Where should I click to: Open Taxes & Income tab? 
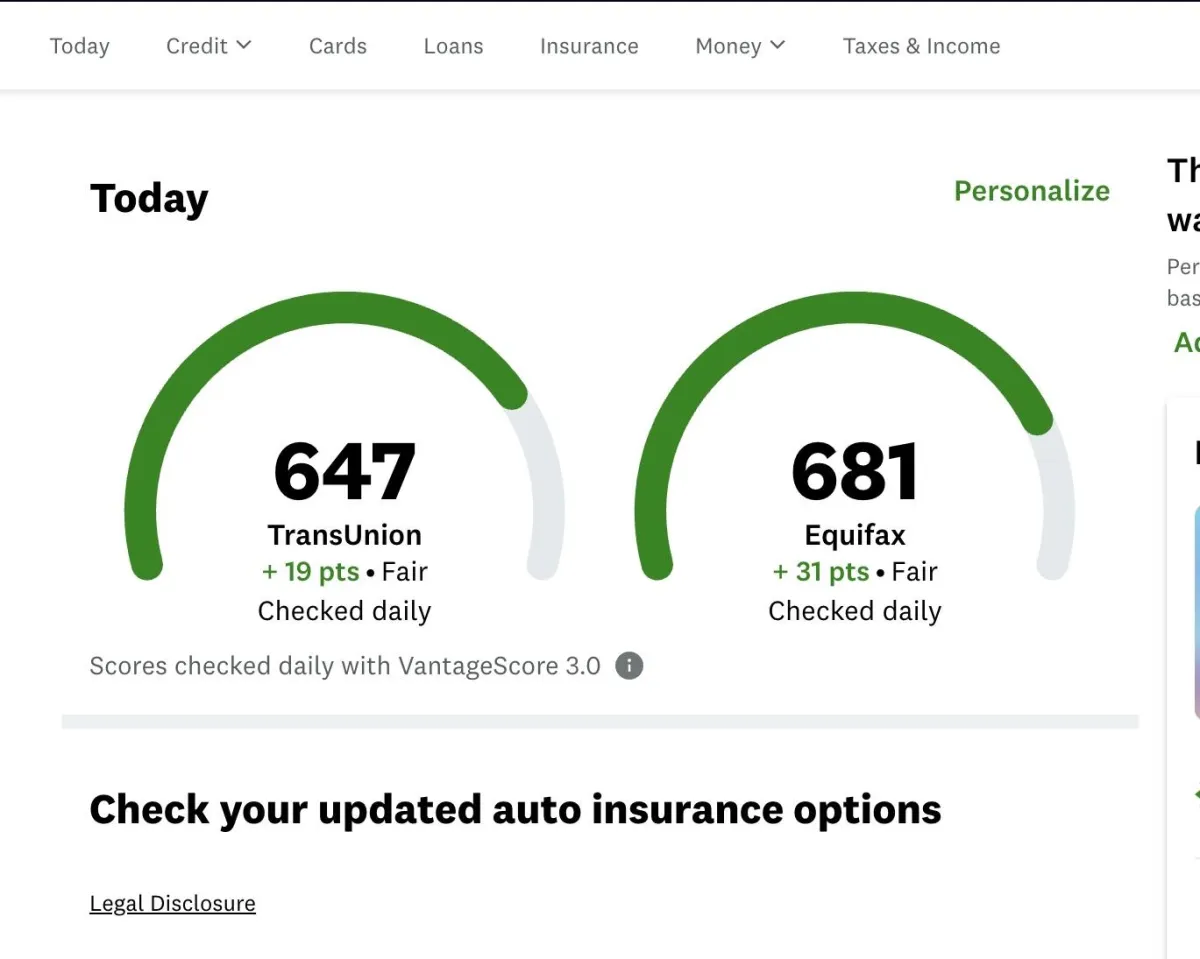[921, 46]
